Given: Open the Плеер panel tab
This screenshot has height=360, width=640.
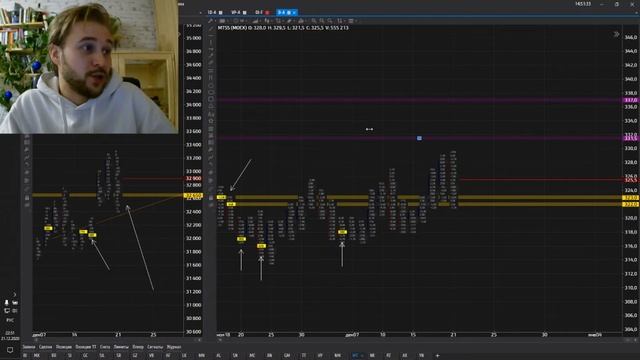Looking at the screenshot, I should point(138,347).
